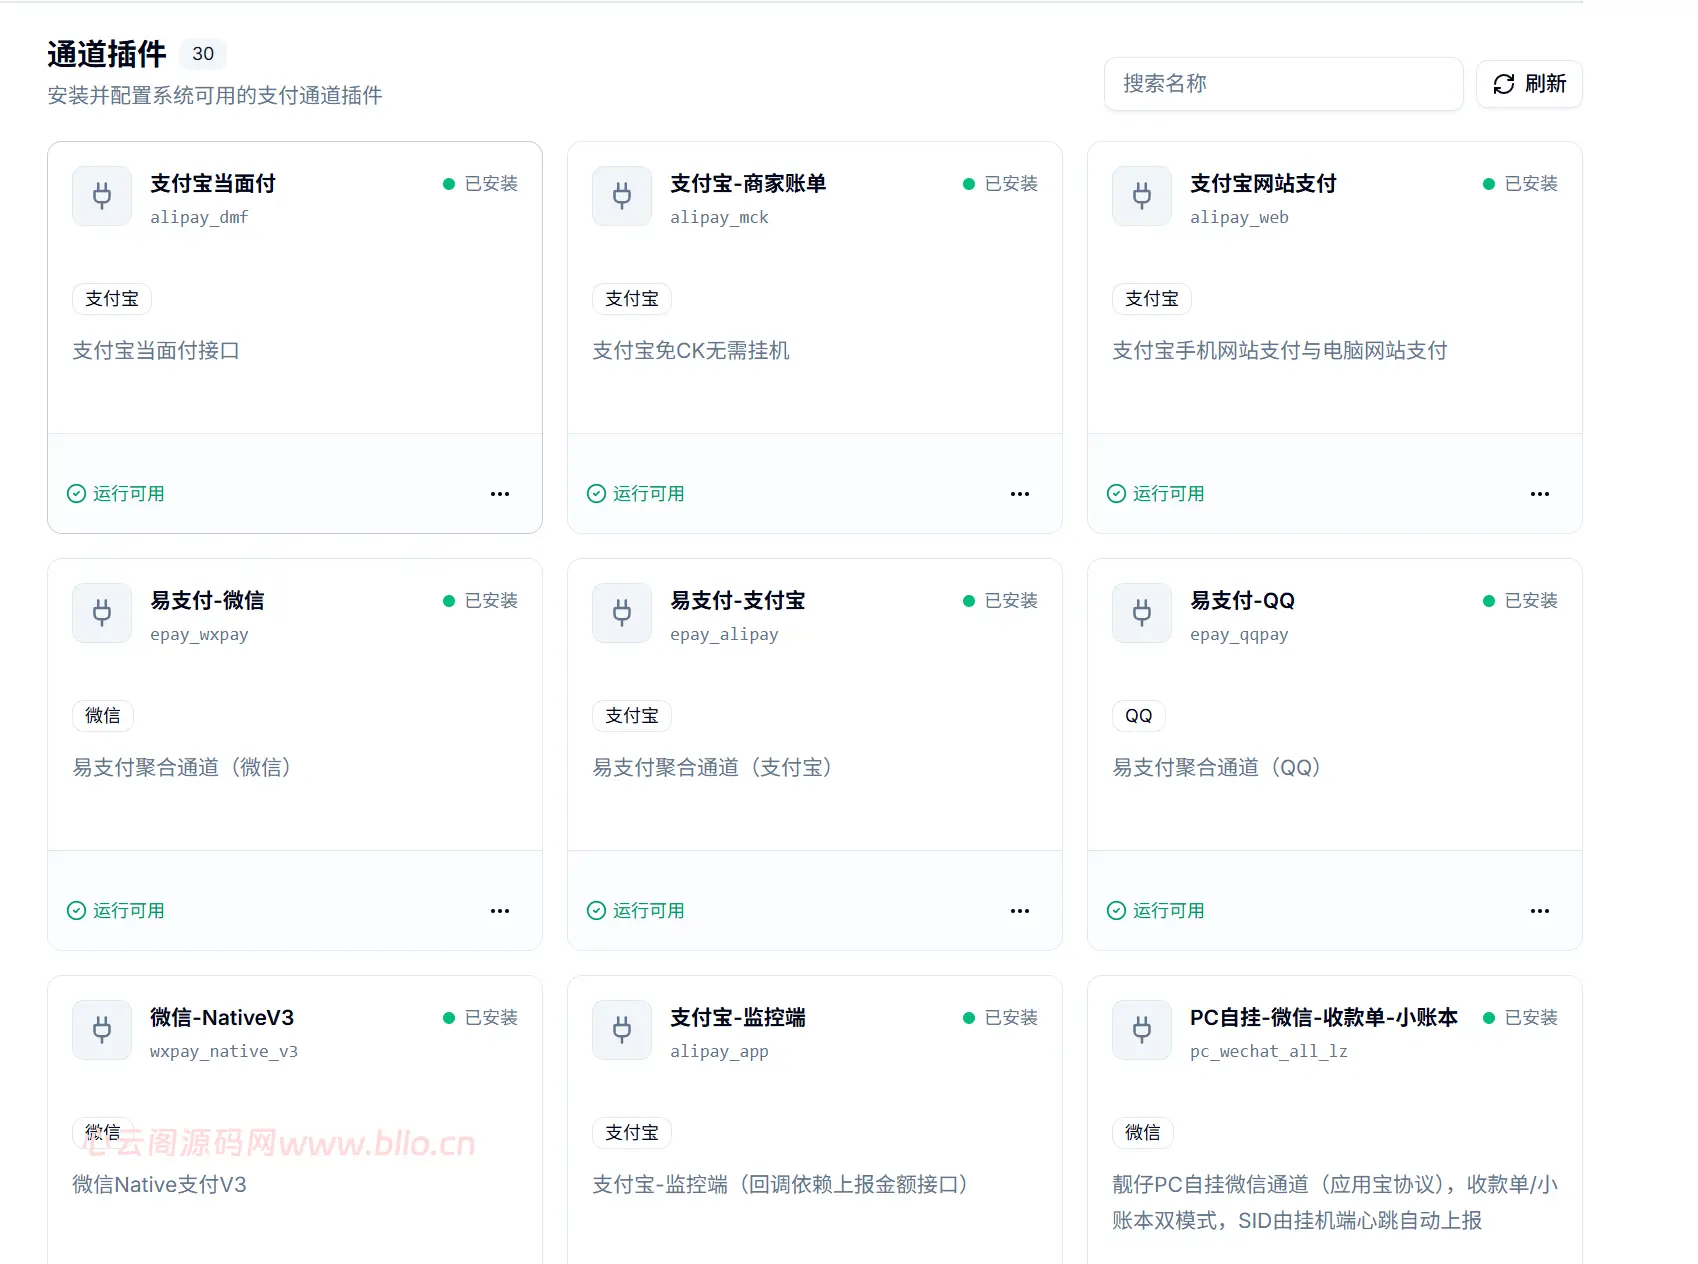Click the 运行可用 check icon on 易支付-支付宝

point(596,910)
